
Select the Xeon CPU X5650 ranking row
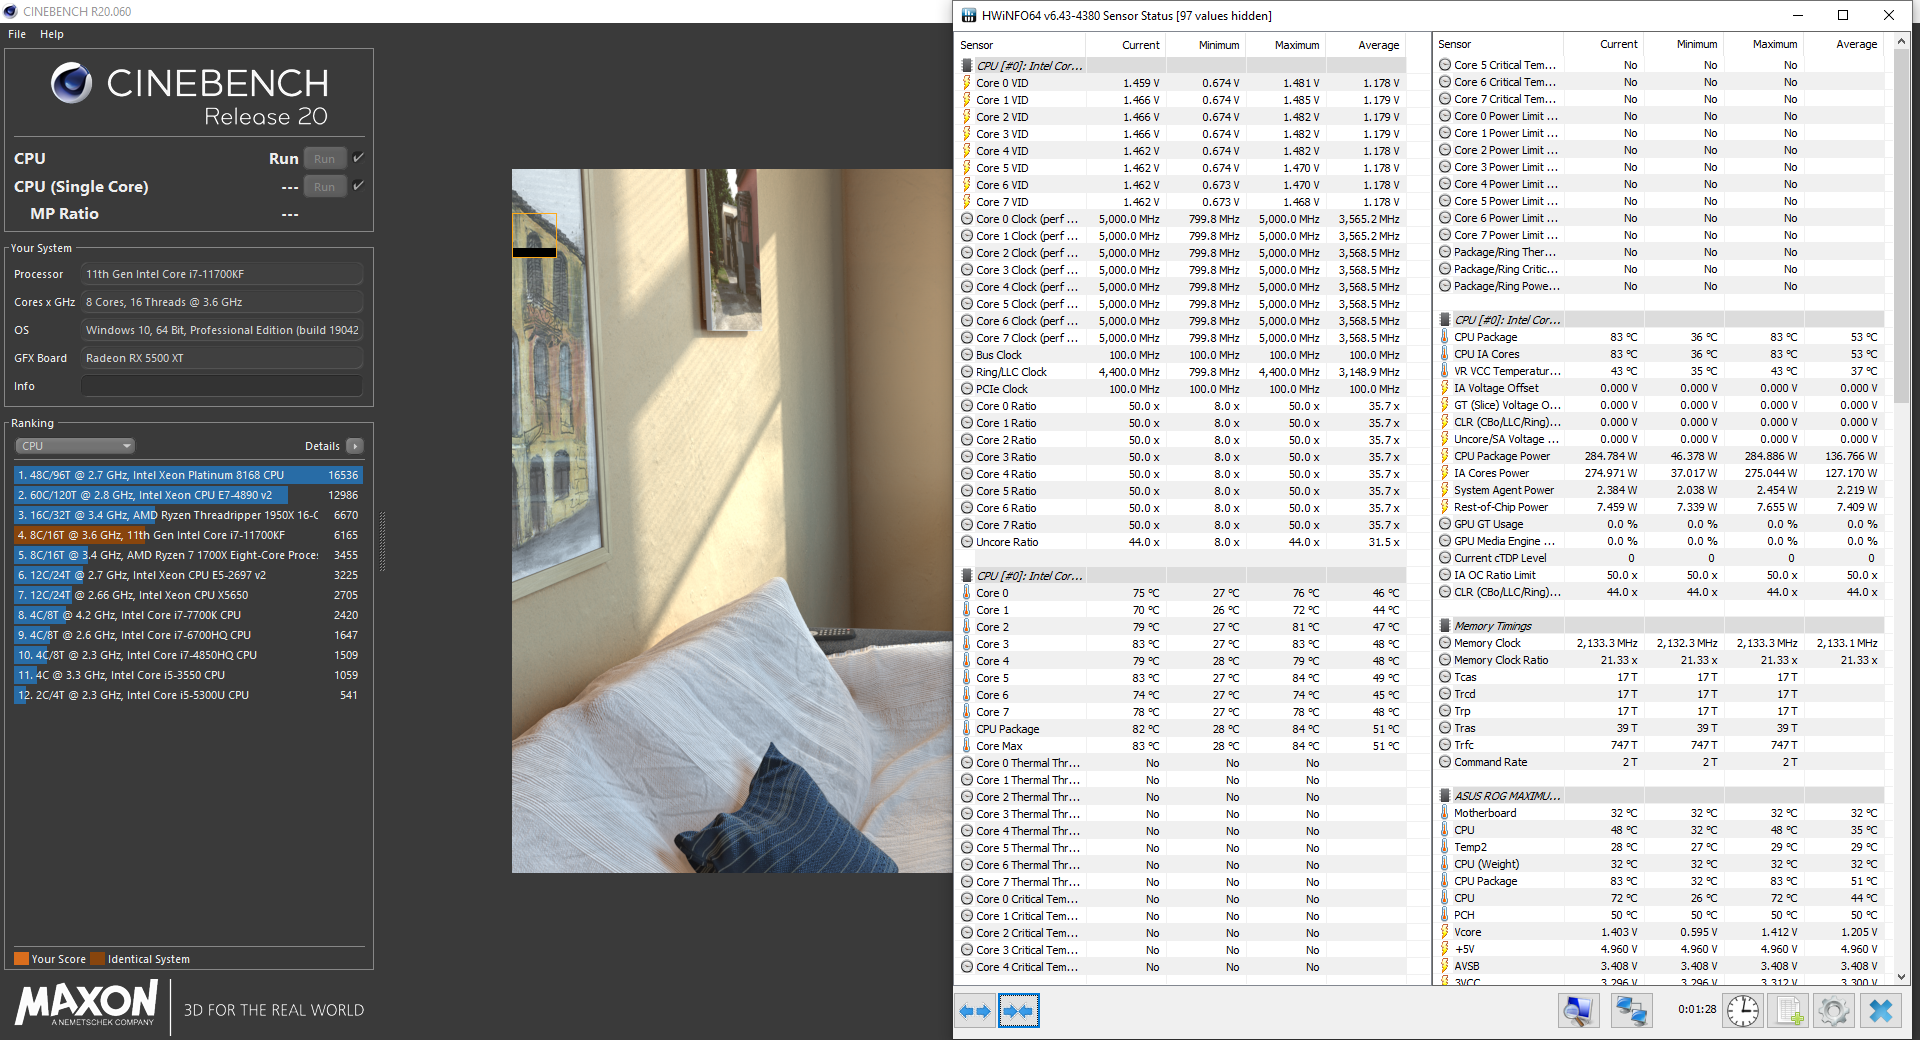tap(188, 595)
